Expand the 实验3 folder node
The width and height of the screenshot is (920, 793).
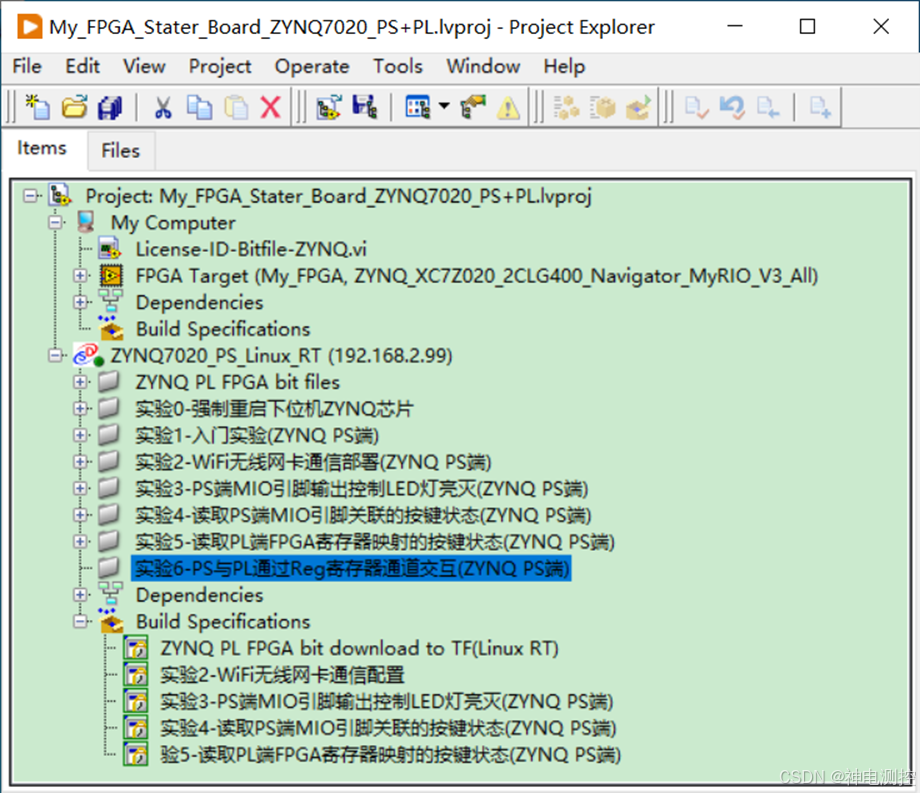tap(80, 488)
